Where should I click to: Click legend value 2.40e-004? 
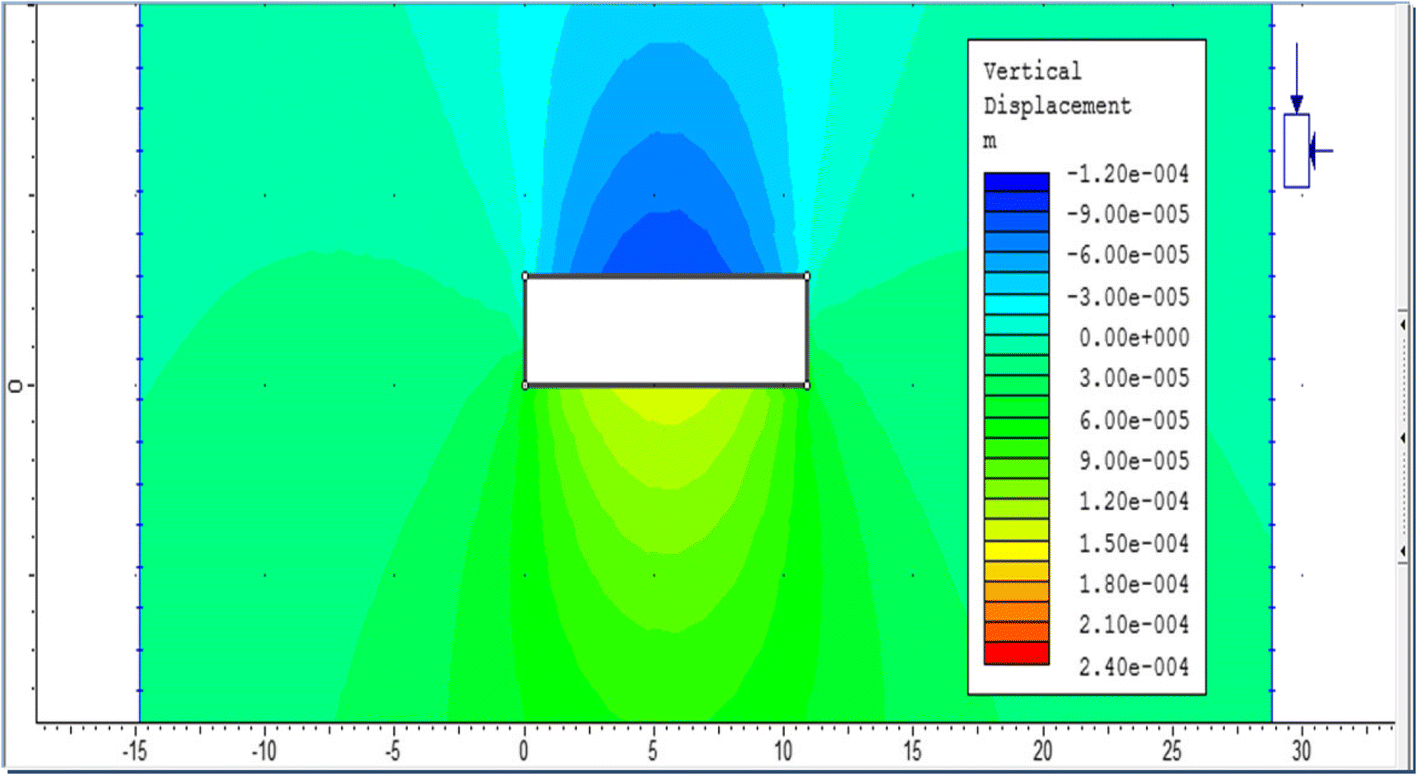pos(1135,666)
